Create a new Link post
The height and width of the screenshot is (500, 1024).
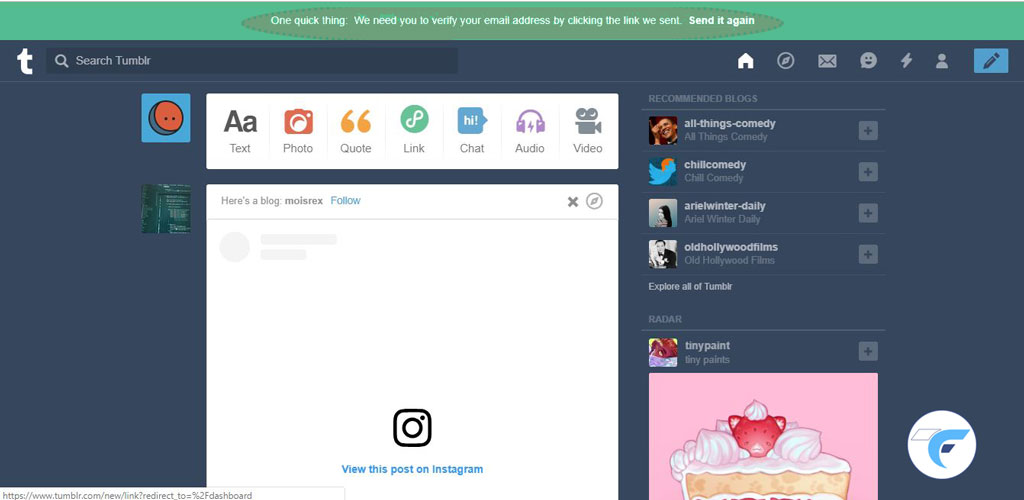(414, 131)
